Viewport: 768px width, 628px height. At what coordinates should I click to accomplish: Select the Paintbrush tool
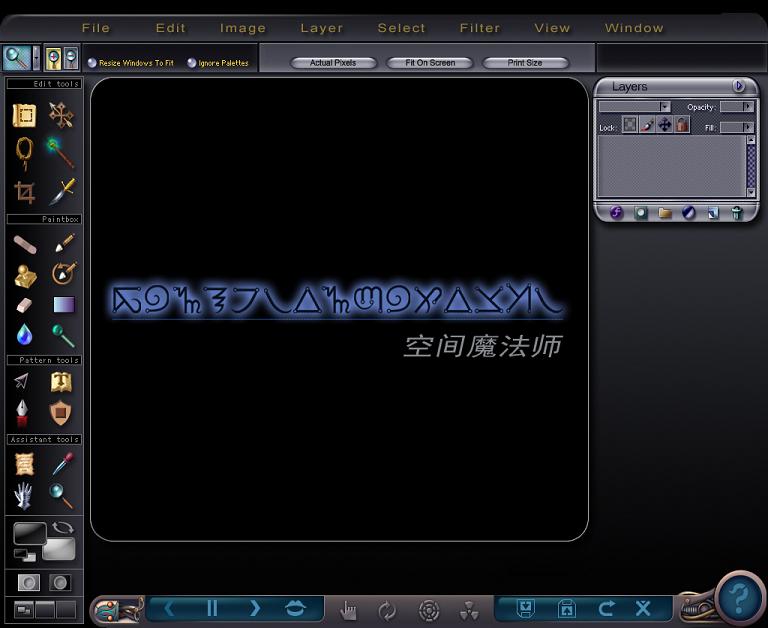point(65,243)
